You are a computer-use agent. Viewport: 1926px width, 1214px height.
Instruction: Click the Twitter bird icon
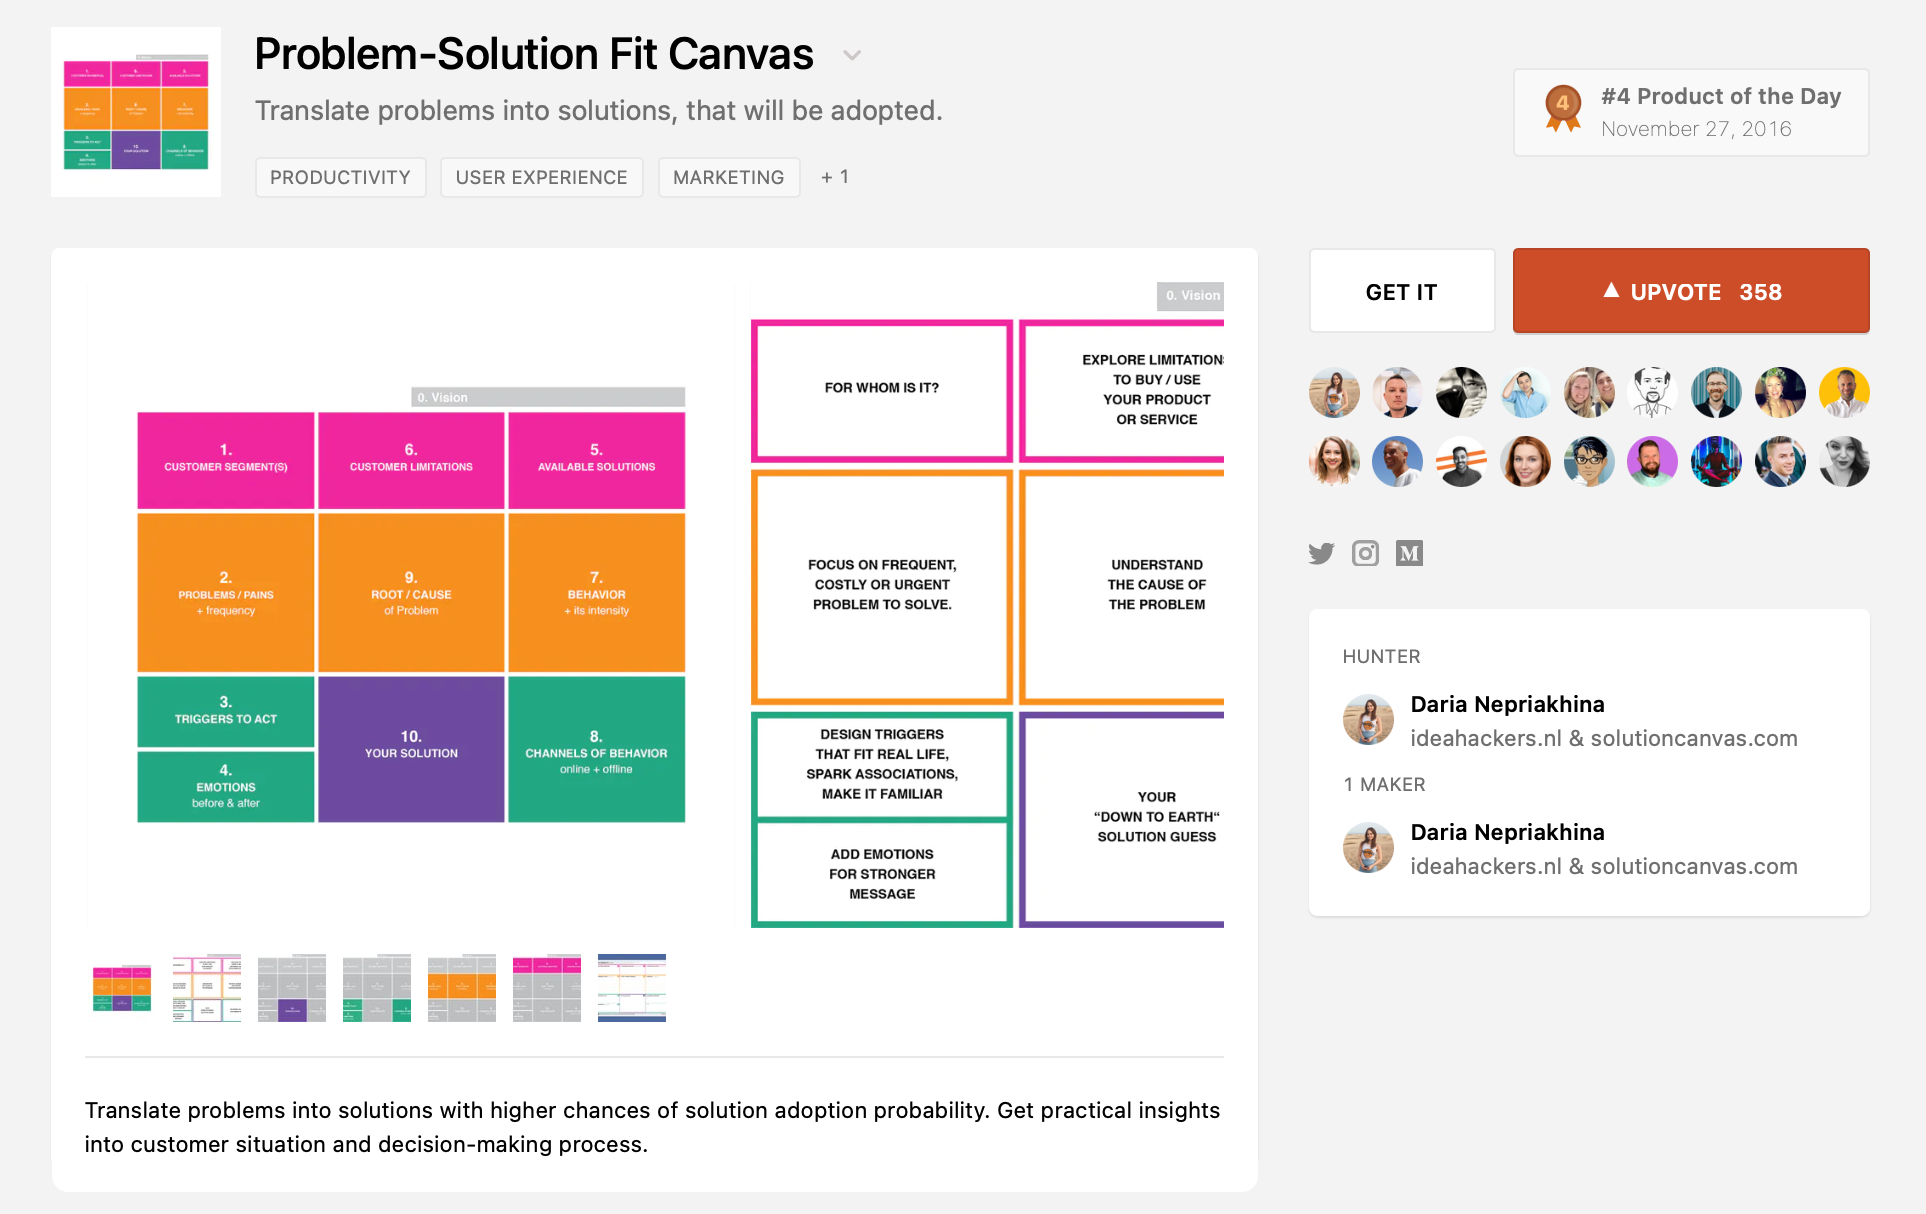coord(1321,553)
